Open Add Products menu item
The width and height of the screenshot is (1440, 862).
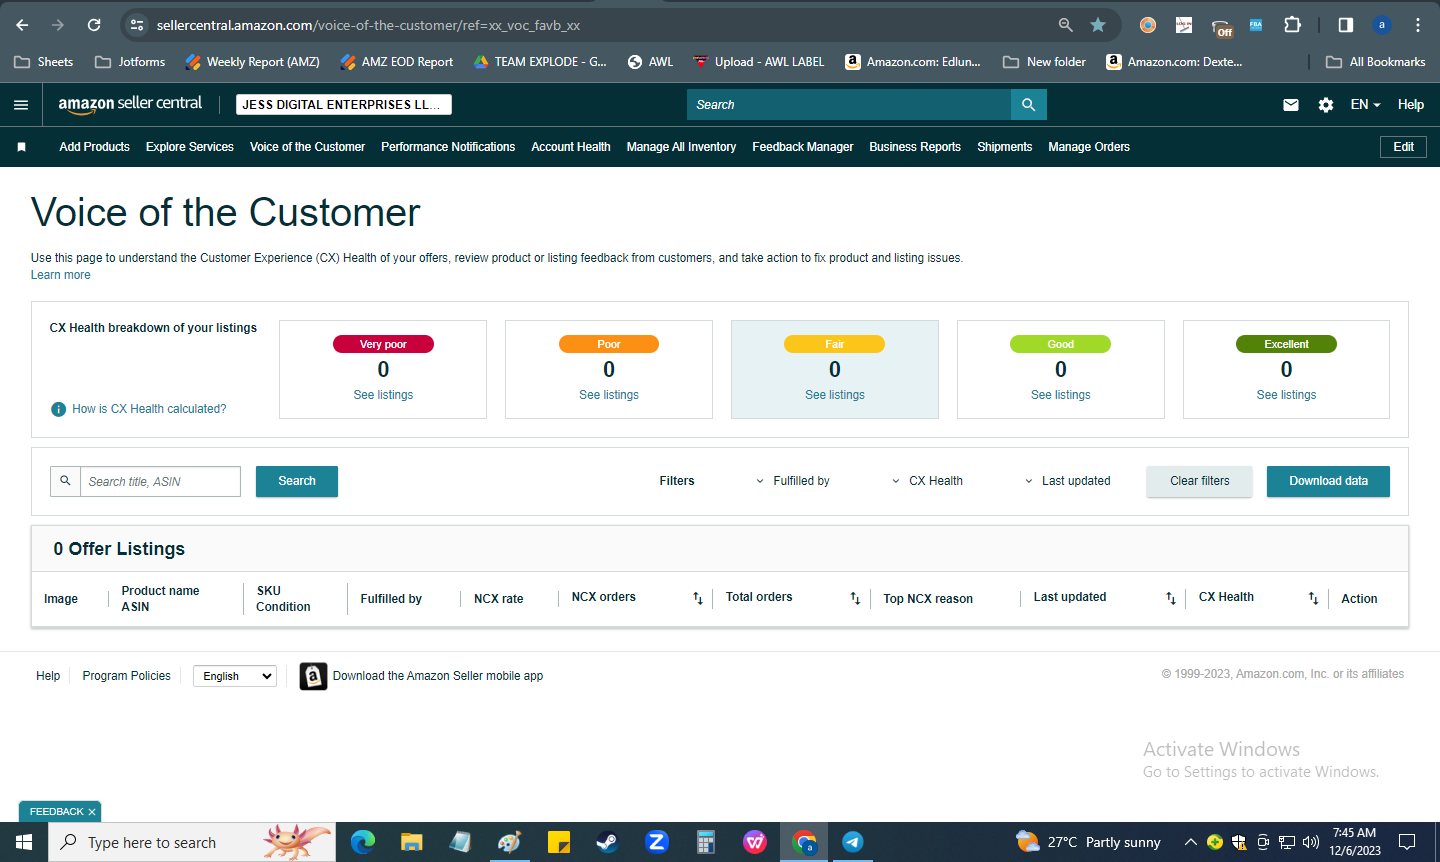pyautogui.click(x=94, y=147)
